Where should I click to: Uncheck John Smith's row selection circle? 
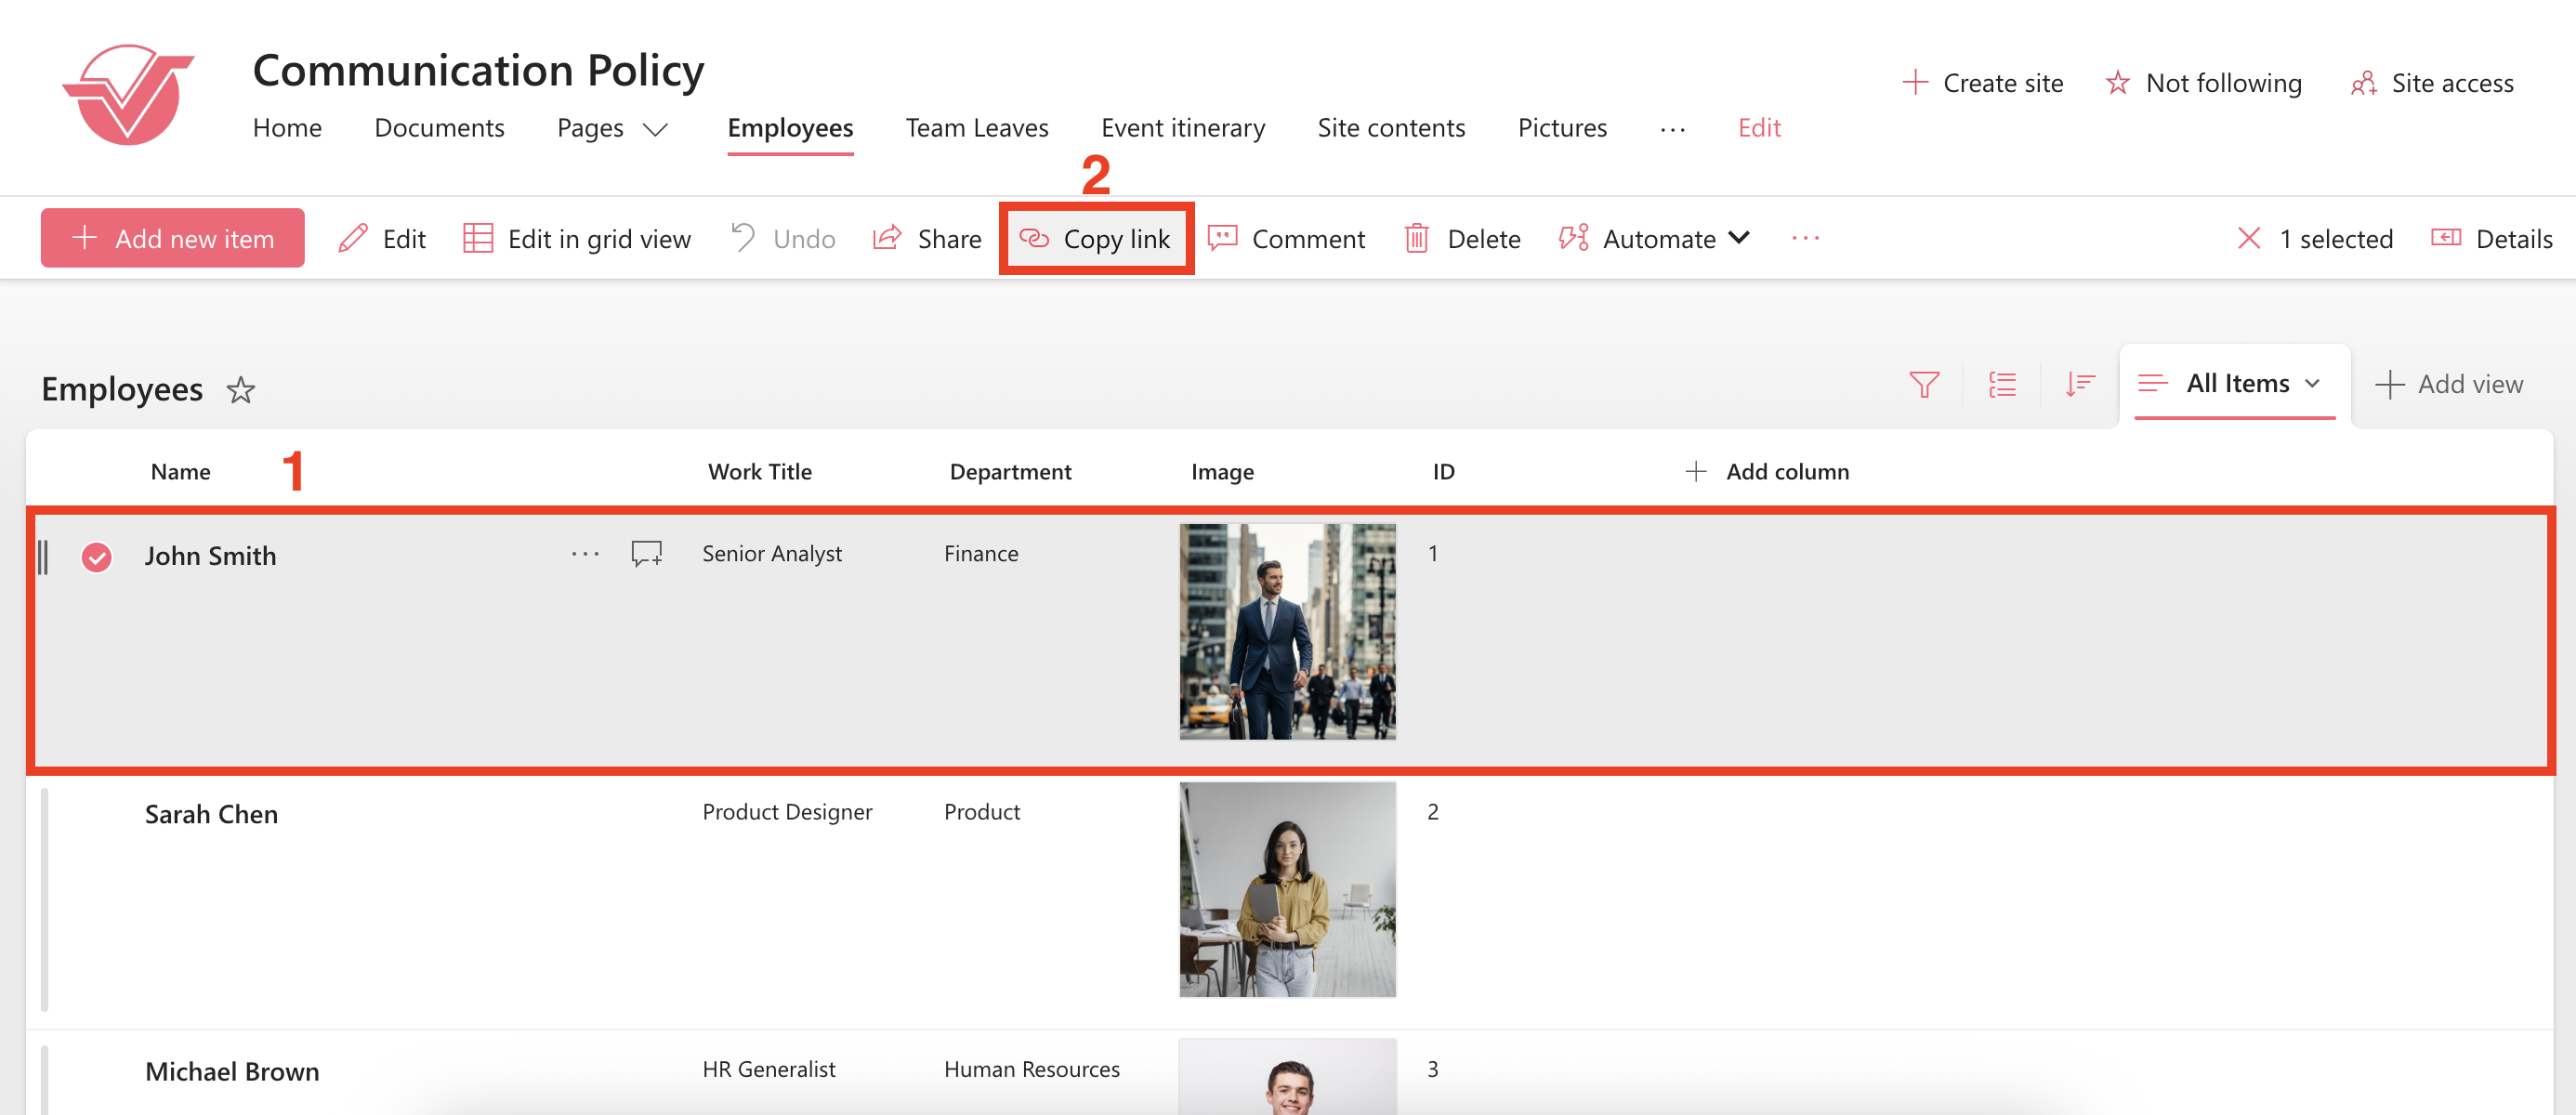[x=97, y=556]
